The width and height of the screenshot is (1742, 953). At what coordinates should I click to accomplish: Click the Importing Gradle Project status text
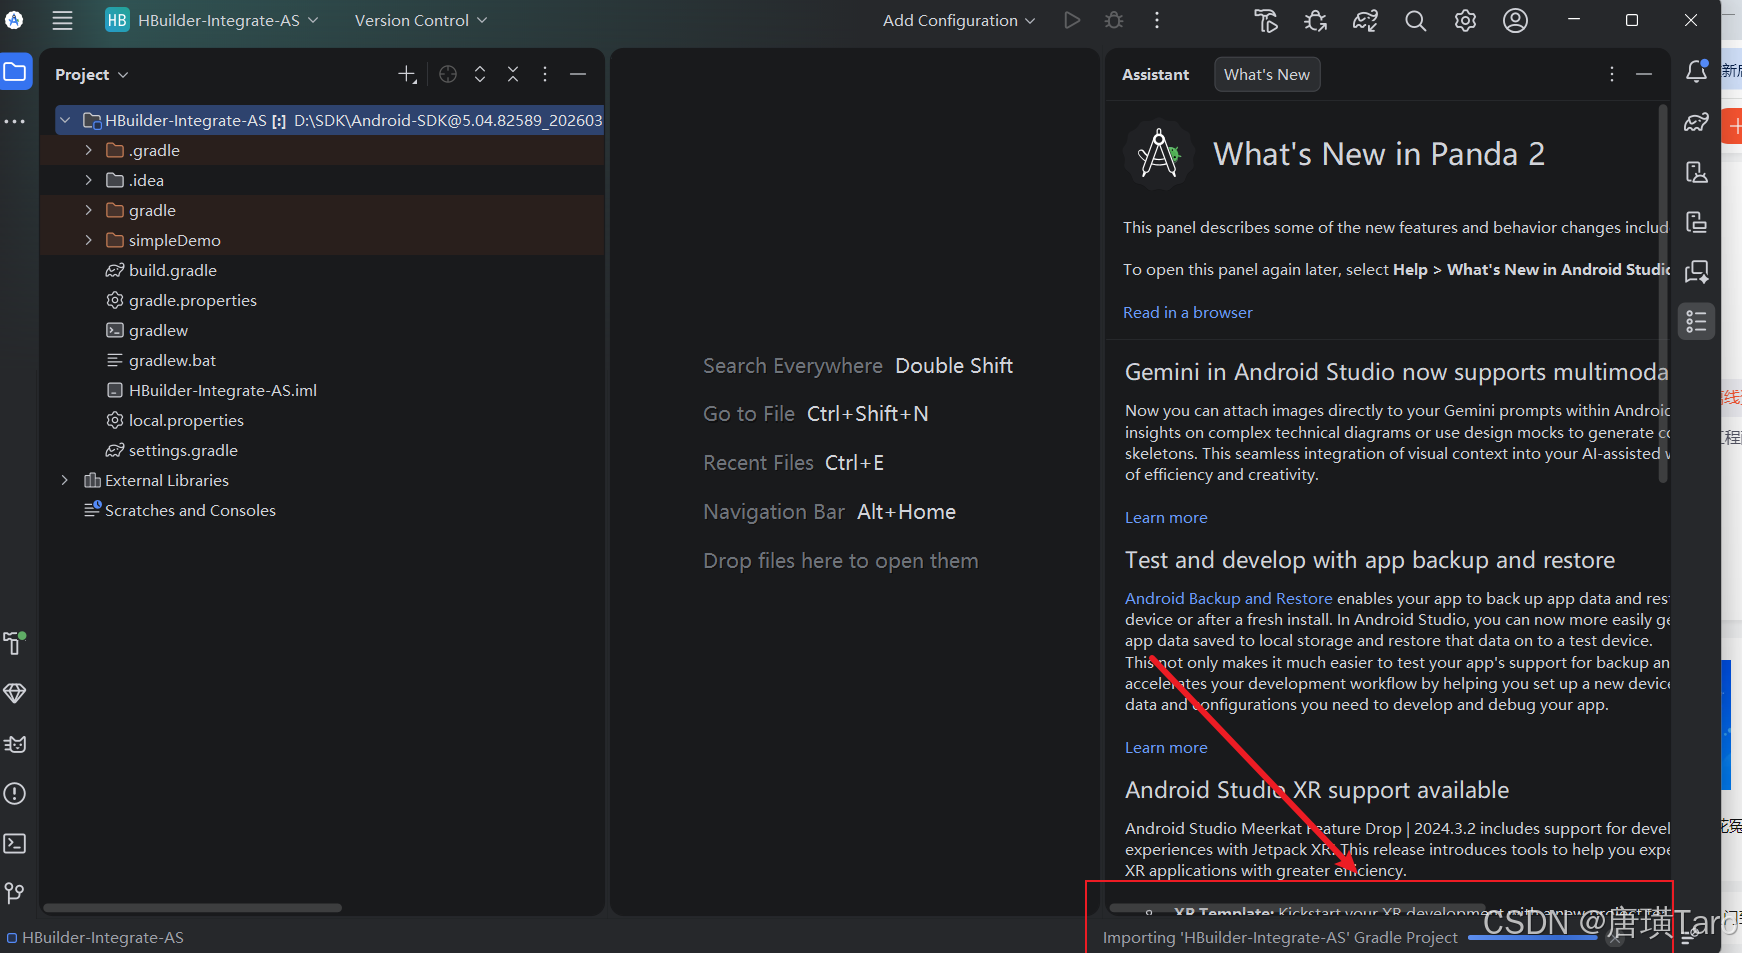tap(1280, 938)
